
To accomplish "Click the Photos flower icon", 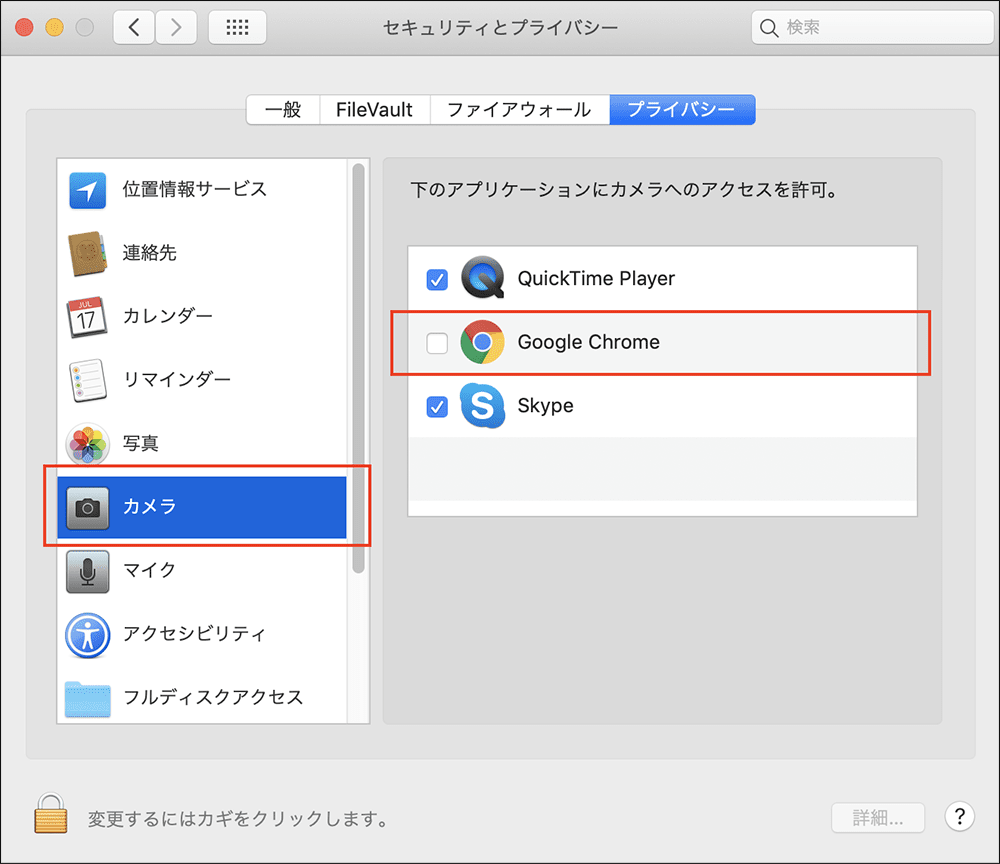I will click(x=87, y=444).
